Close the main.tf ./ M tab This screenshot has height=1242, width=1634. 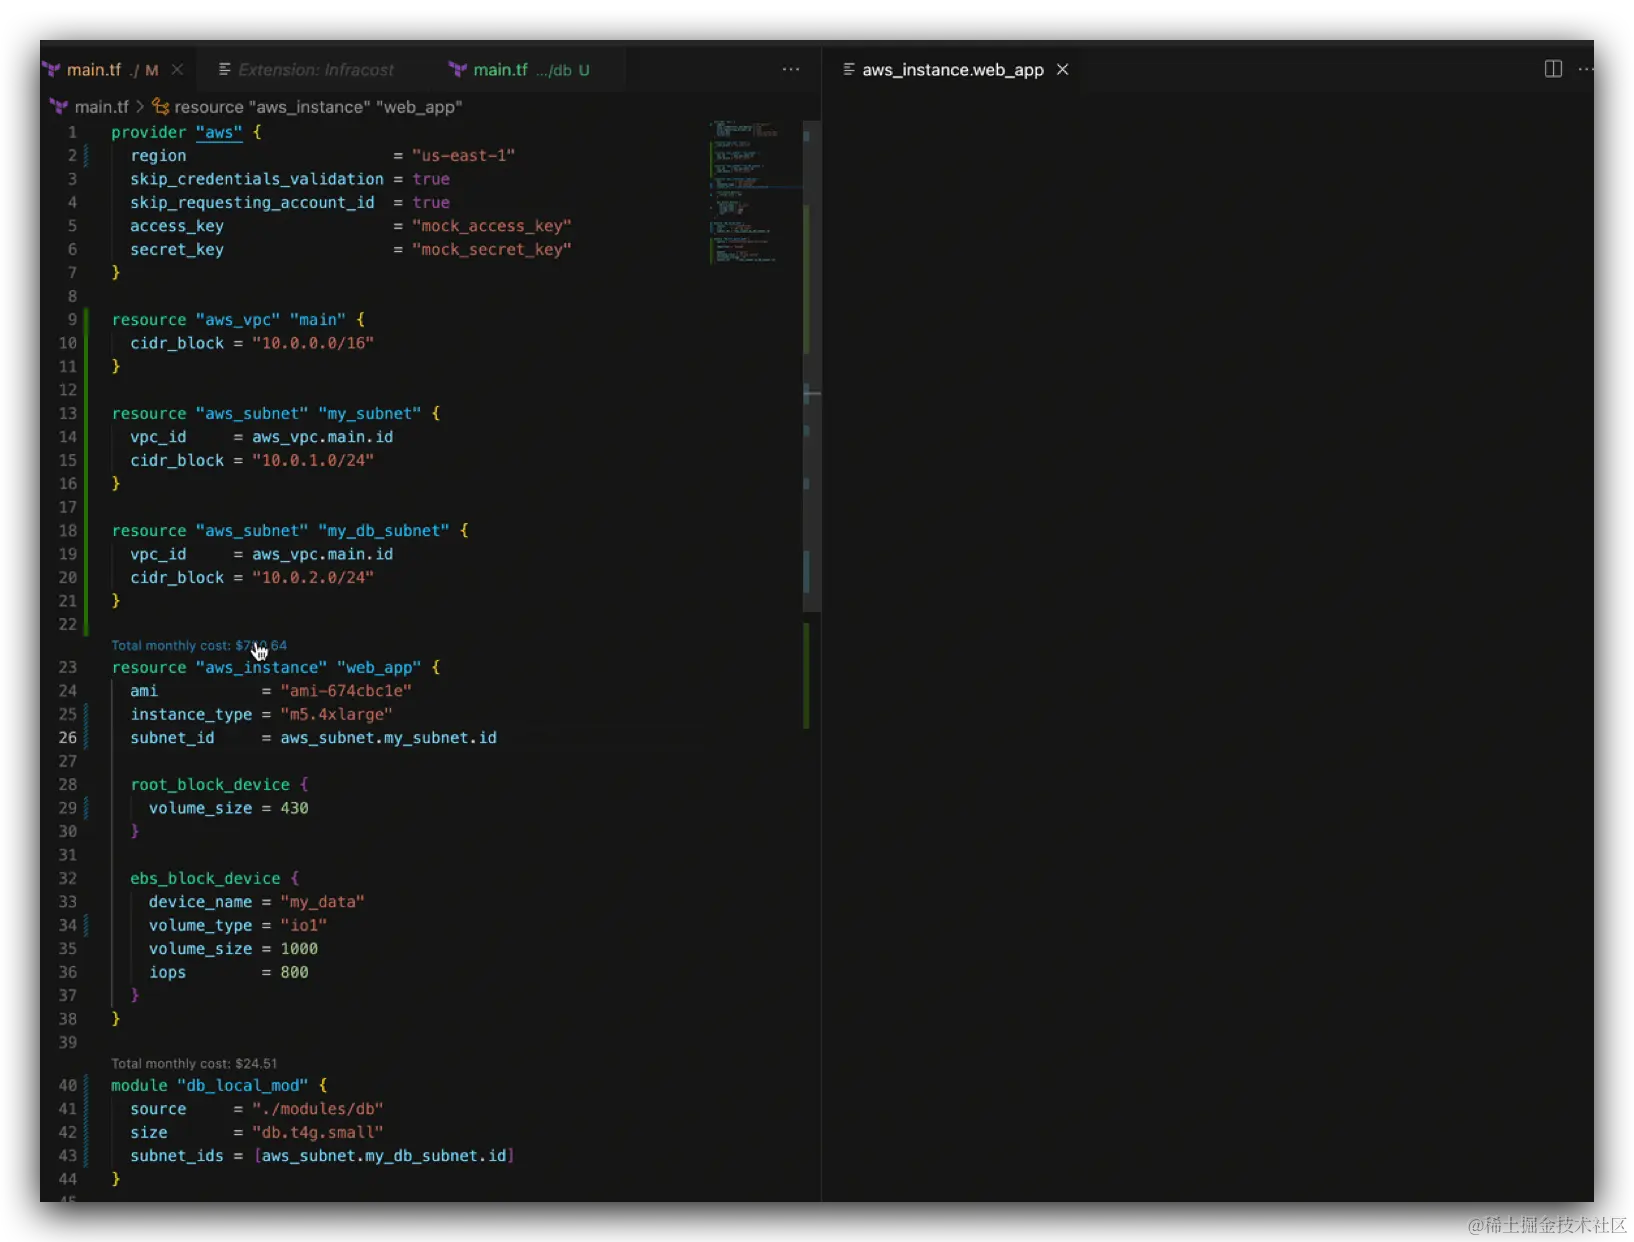177,70
